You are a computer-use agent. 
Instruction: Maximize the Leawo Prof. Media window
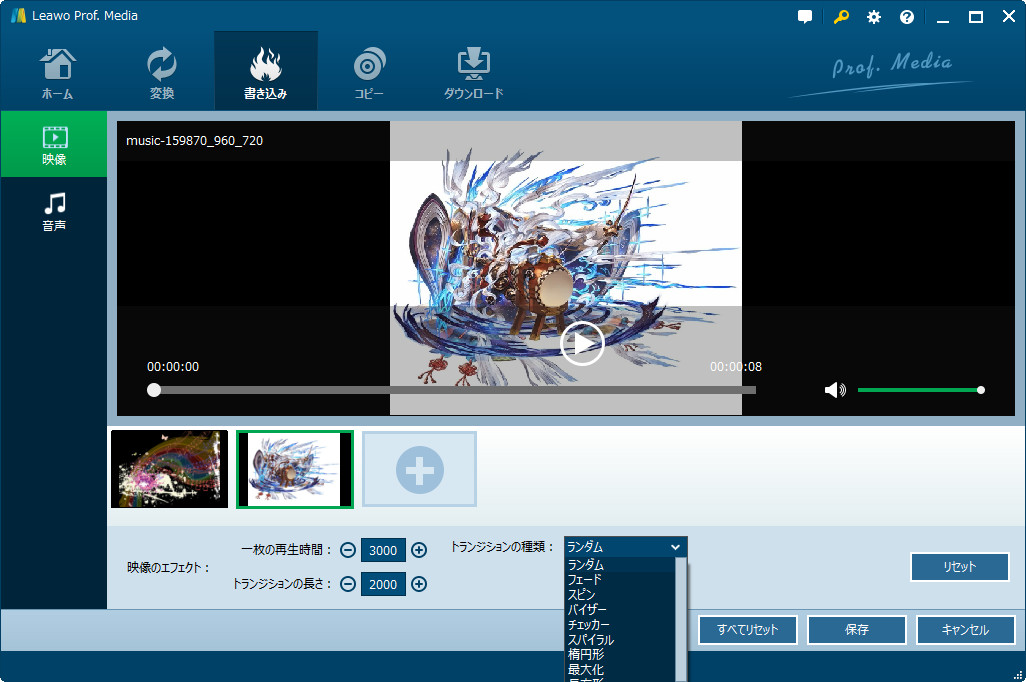pos(976,17)
